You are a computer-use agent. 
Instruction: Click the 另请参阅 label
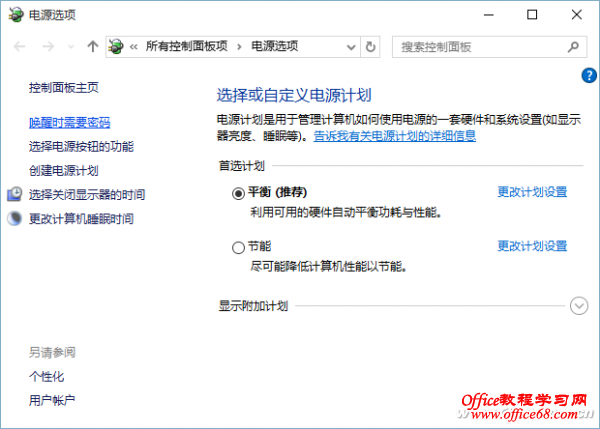pos(52,352)
